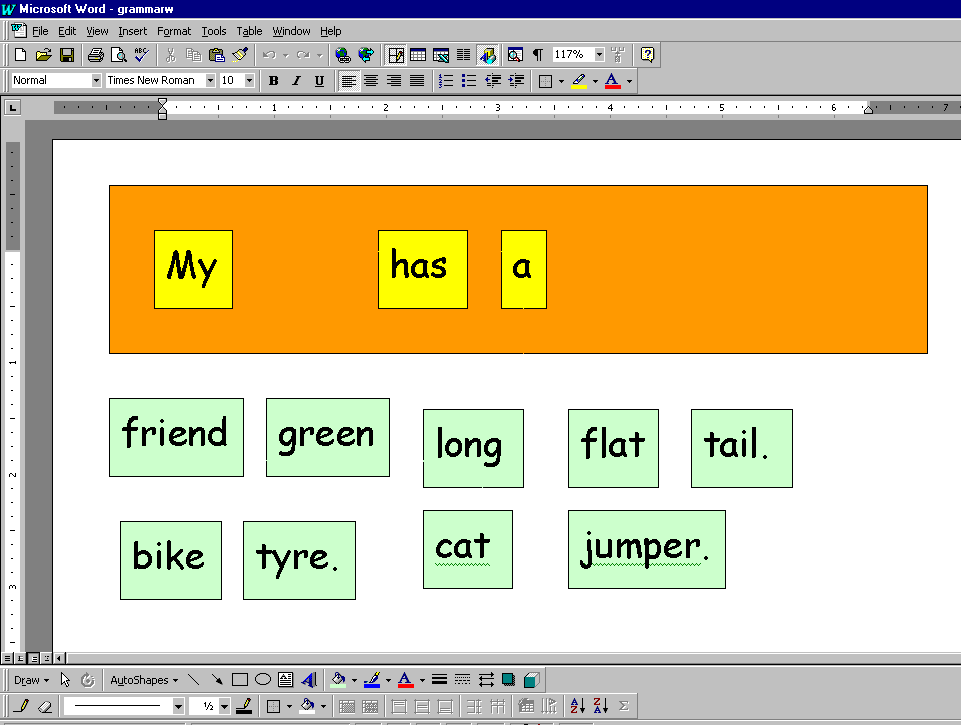Open the Table menu
This screenshot has height=725, width=961.
(x=249, y=31)
